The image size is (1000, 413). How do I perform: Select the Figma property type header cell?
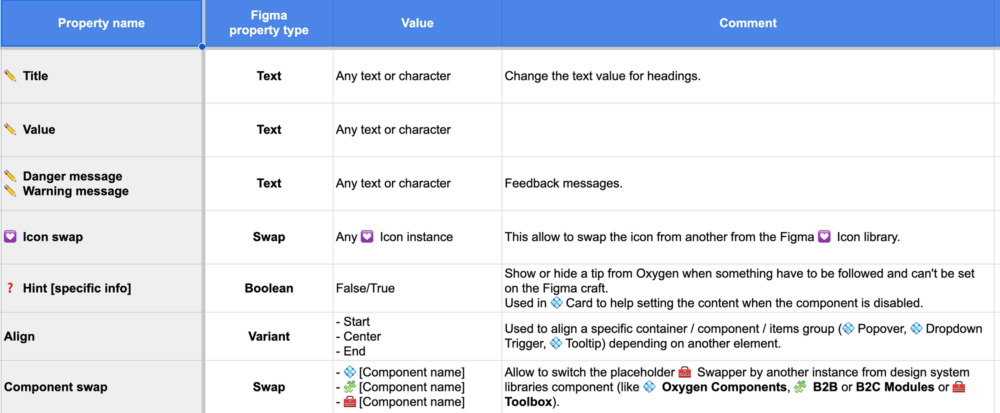[268, 23]
